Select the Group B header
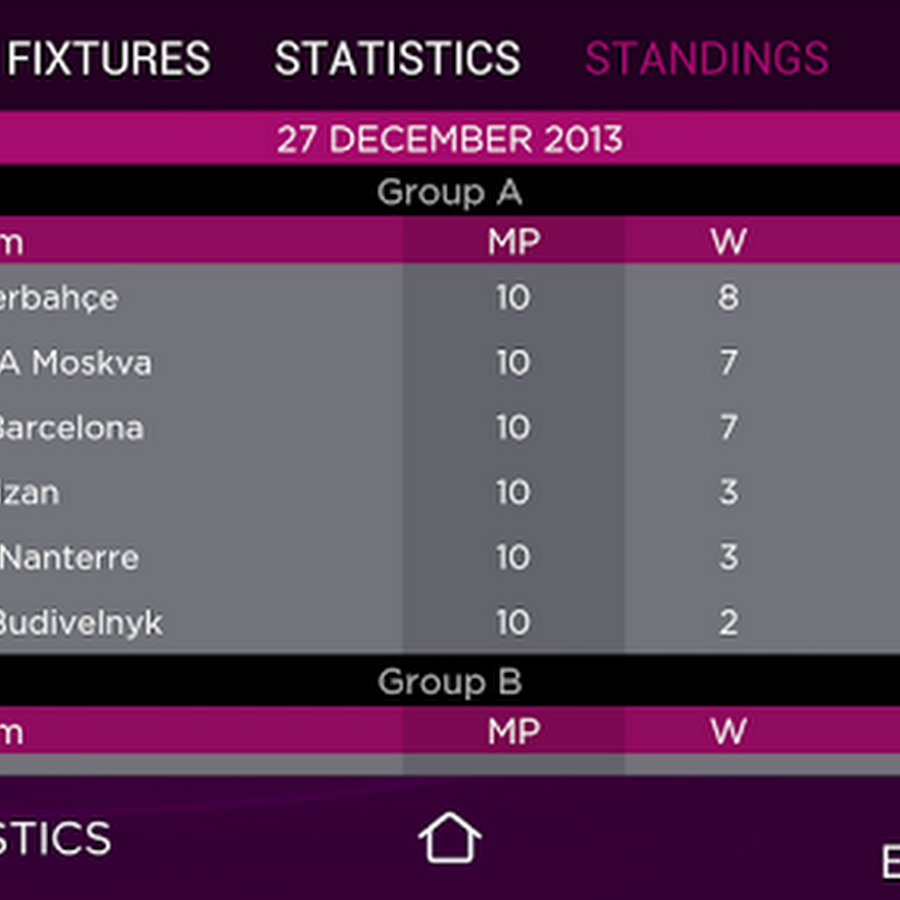Screen dimensions: 900x900 coord(449,682)
